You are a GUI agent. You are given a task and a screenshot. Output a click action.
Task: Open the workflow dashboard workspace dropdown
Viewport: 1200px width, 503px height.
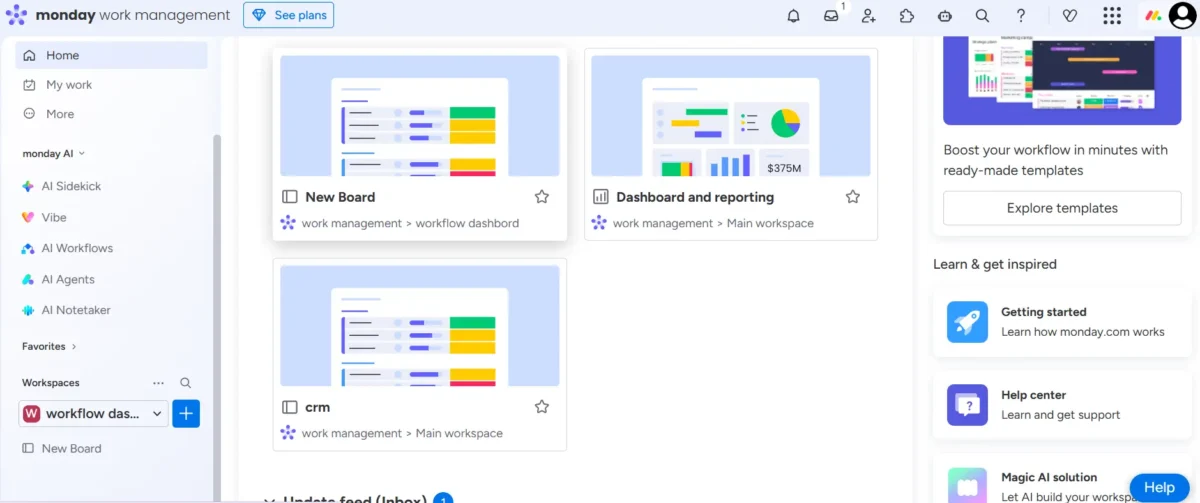[93, 414]
